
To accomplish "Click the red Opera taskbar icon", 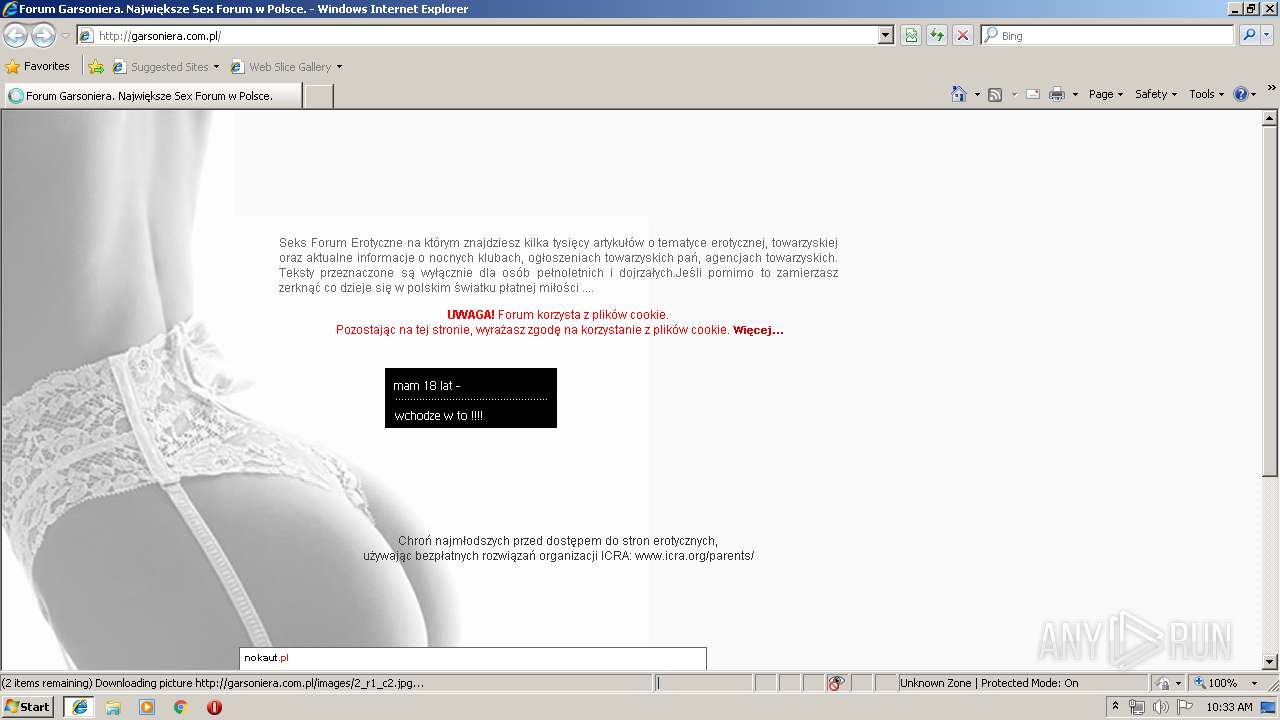I will coord(214,707).
